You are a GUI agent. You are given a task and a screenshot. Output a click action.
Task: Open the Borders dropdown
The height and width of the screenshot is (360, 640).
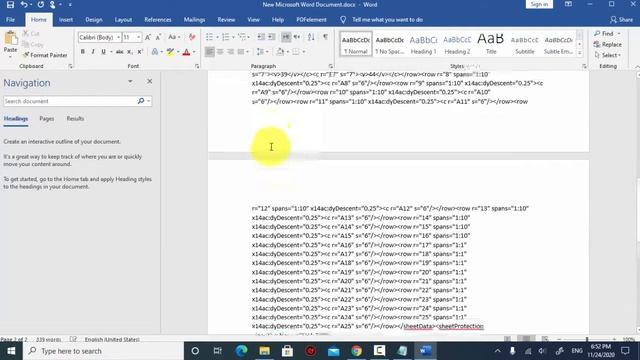[304, 52]
